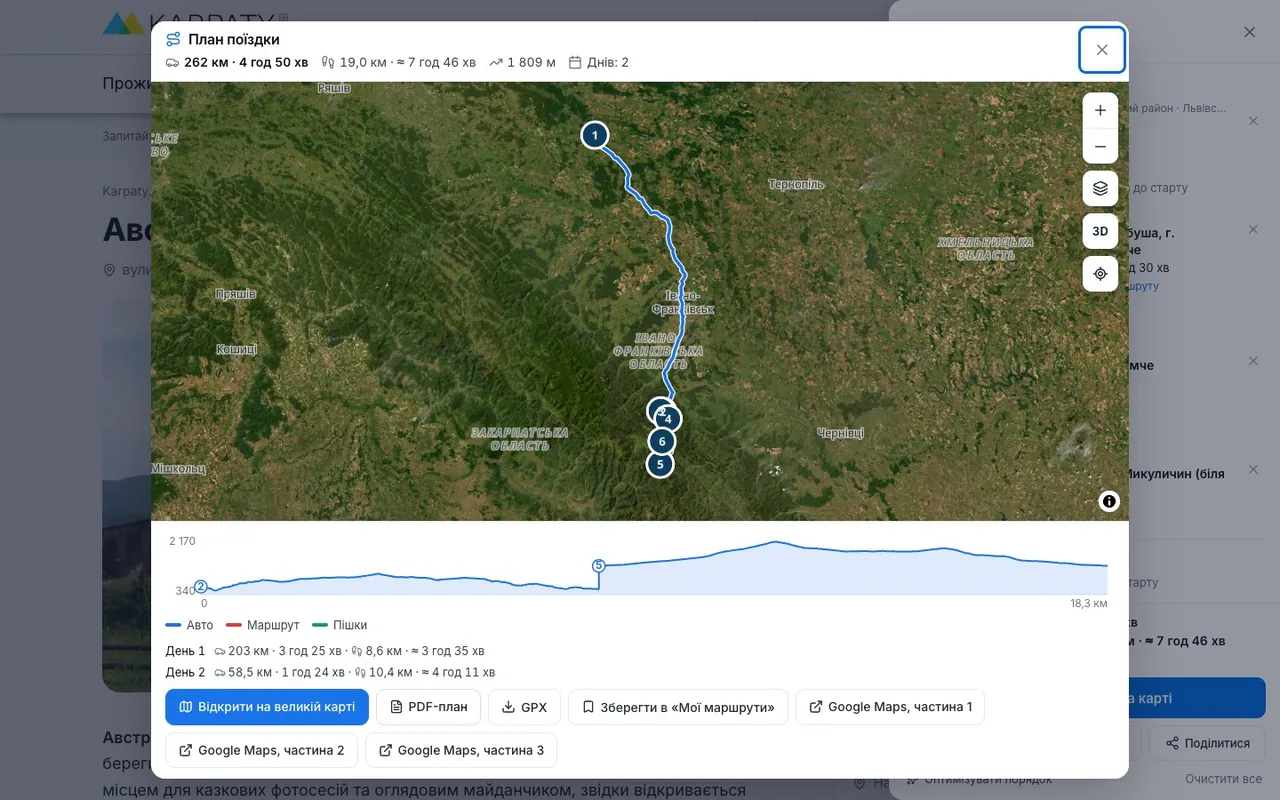Download the PDF plan
1280x800 pixels.
click(x=428, y=707)
